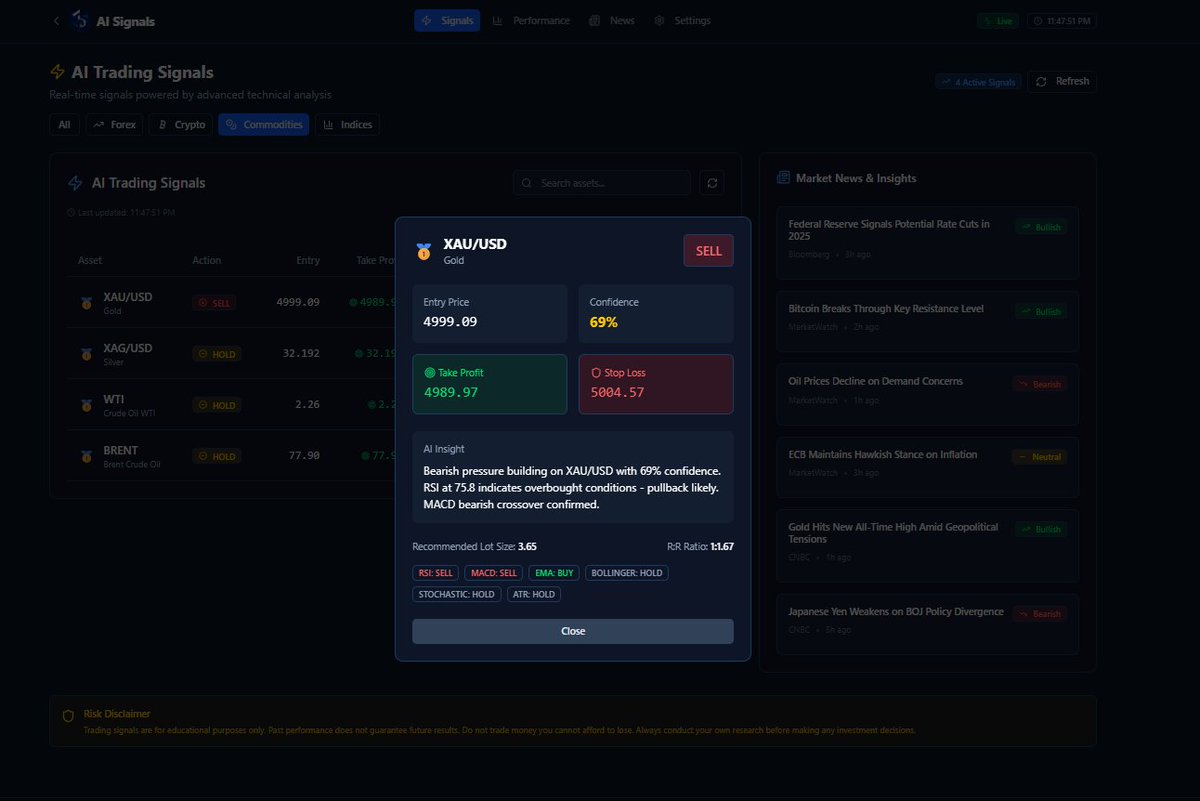The image size is (1200, 801).
Task: Click the medal icon in BRENT row
Action: point(86,456)
